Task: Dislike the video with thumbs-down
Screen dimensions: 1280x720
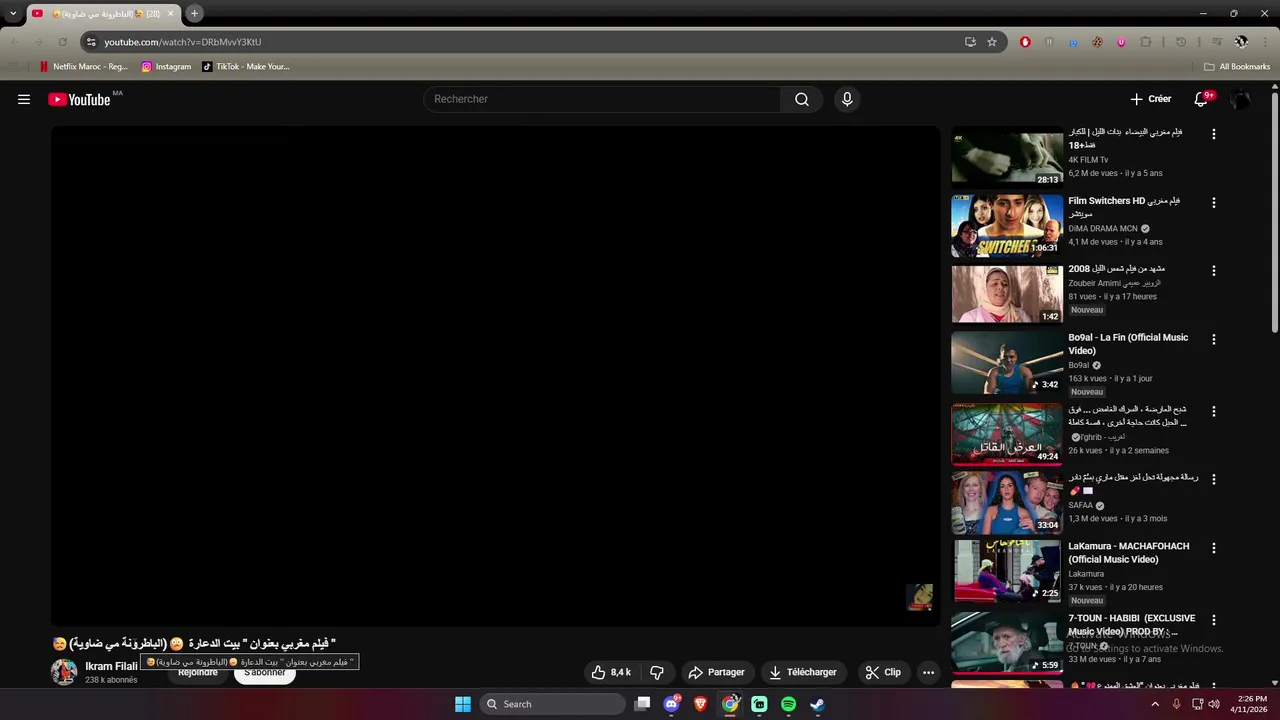Action: 657,672
